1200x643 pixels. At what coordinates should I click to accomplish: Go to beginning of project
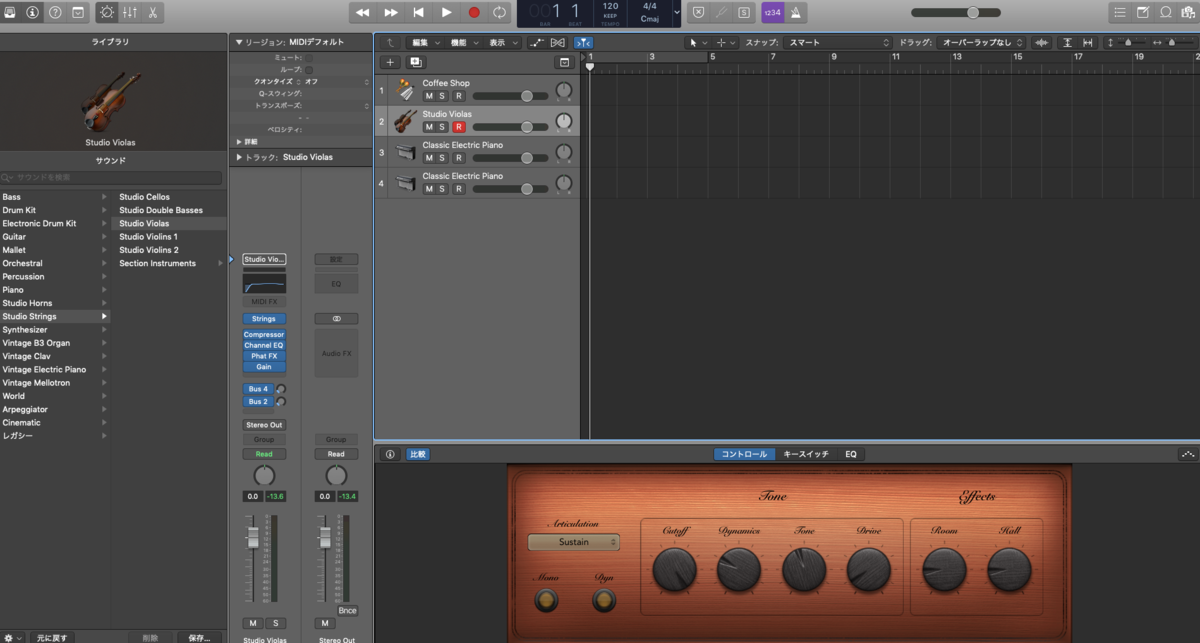point(418,12)
